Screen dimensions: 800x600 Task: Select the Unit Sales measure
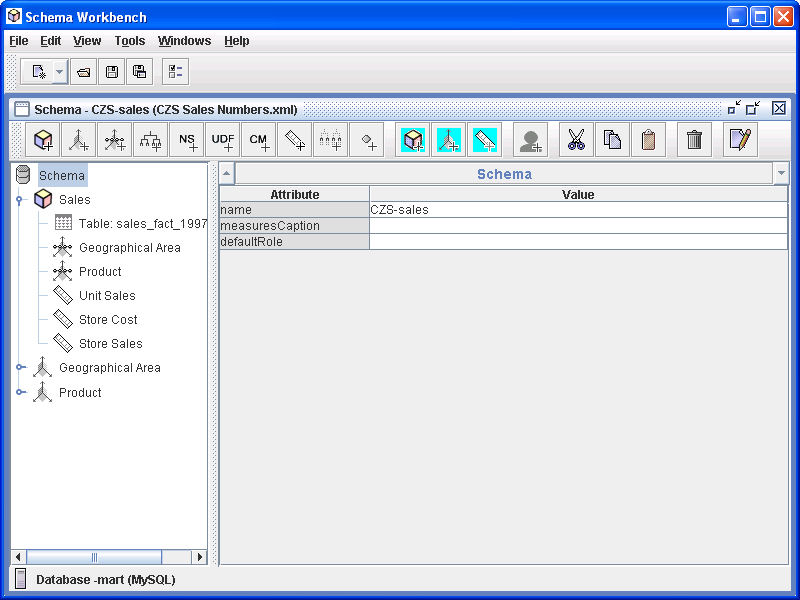(x=107, y=295)
